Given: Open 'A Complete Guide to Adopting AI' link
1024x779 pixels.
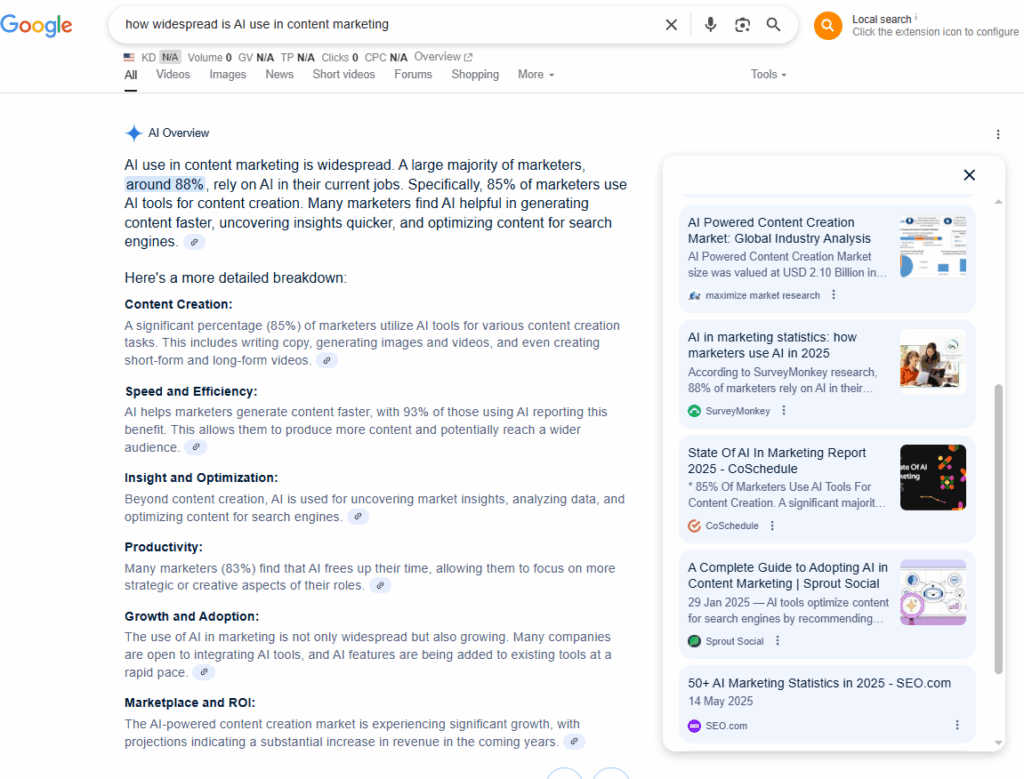Looking at the screenshot, I should pyautogui.click(x=788, y=576).
